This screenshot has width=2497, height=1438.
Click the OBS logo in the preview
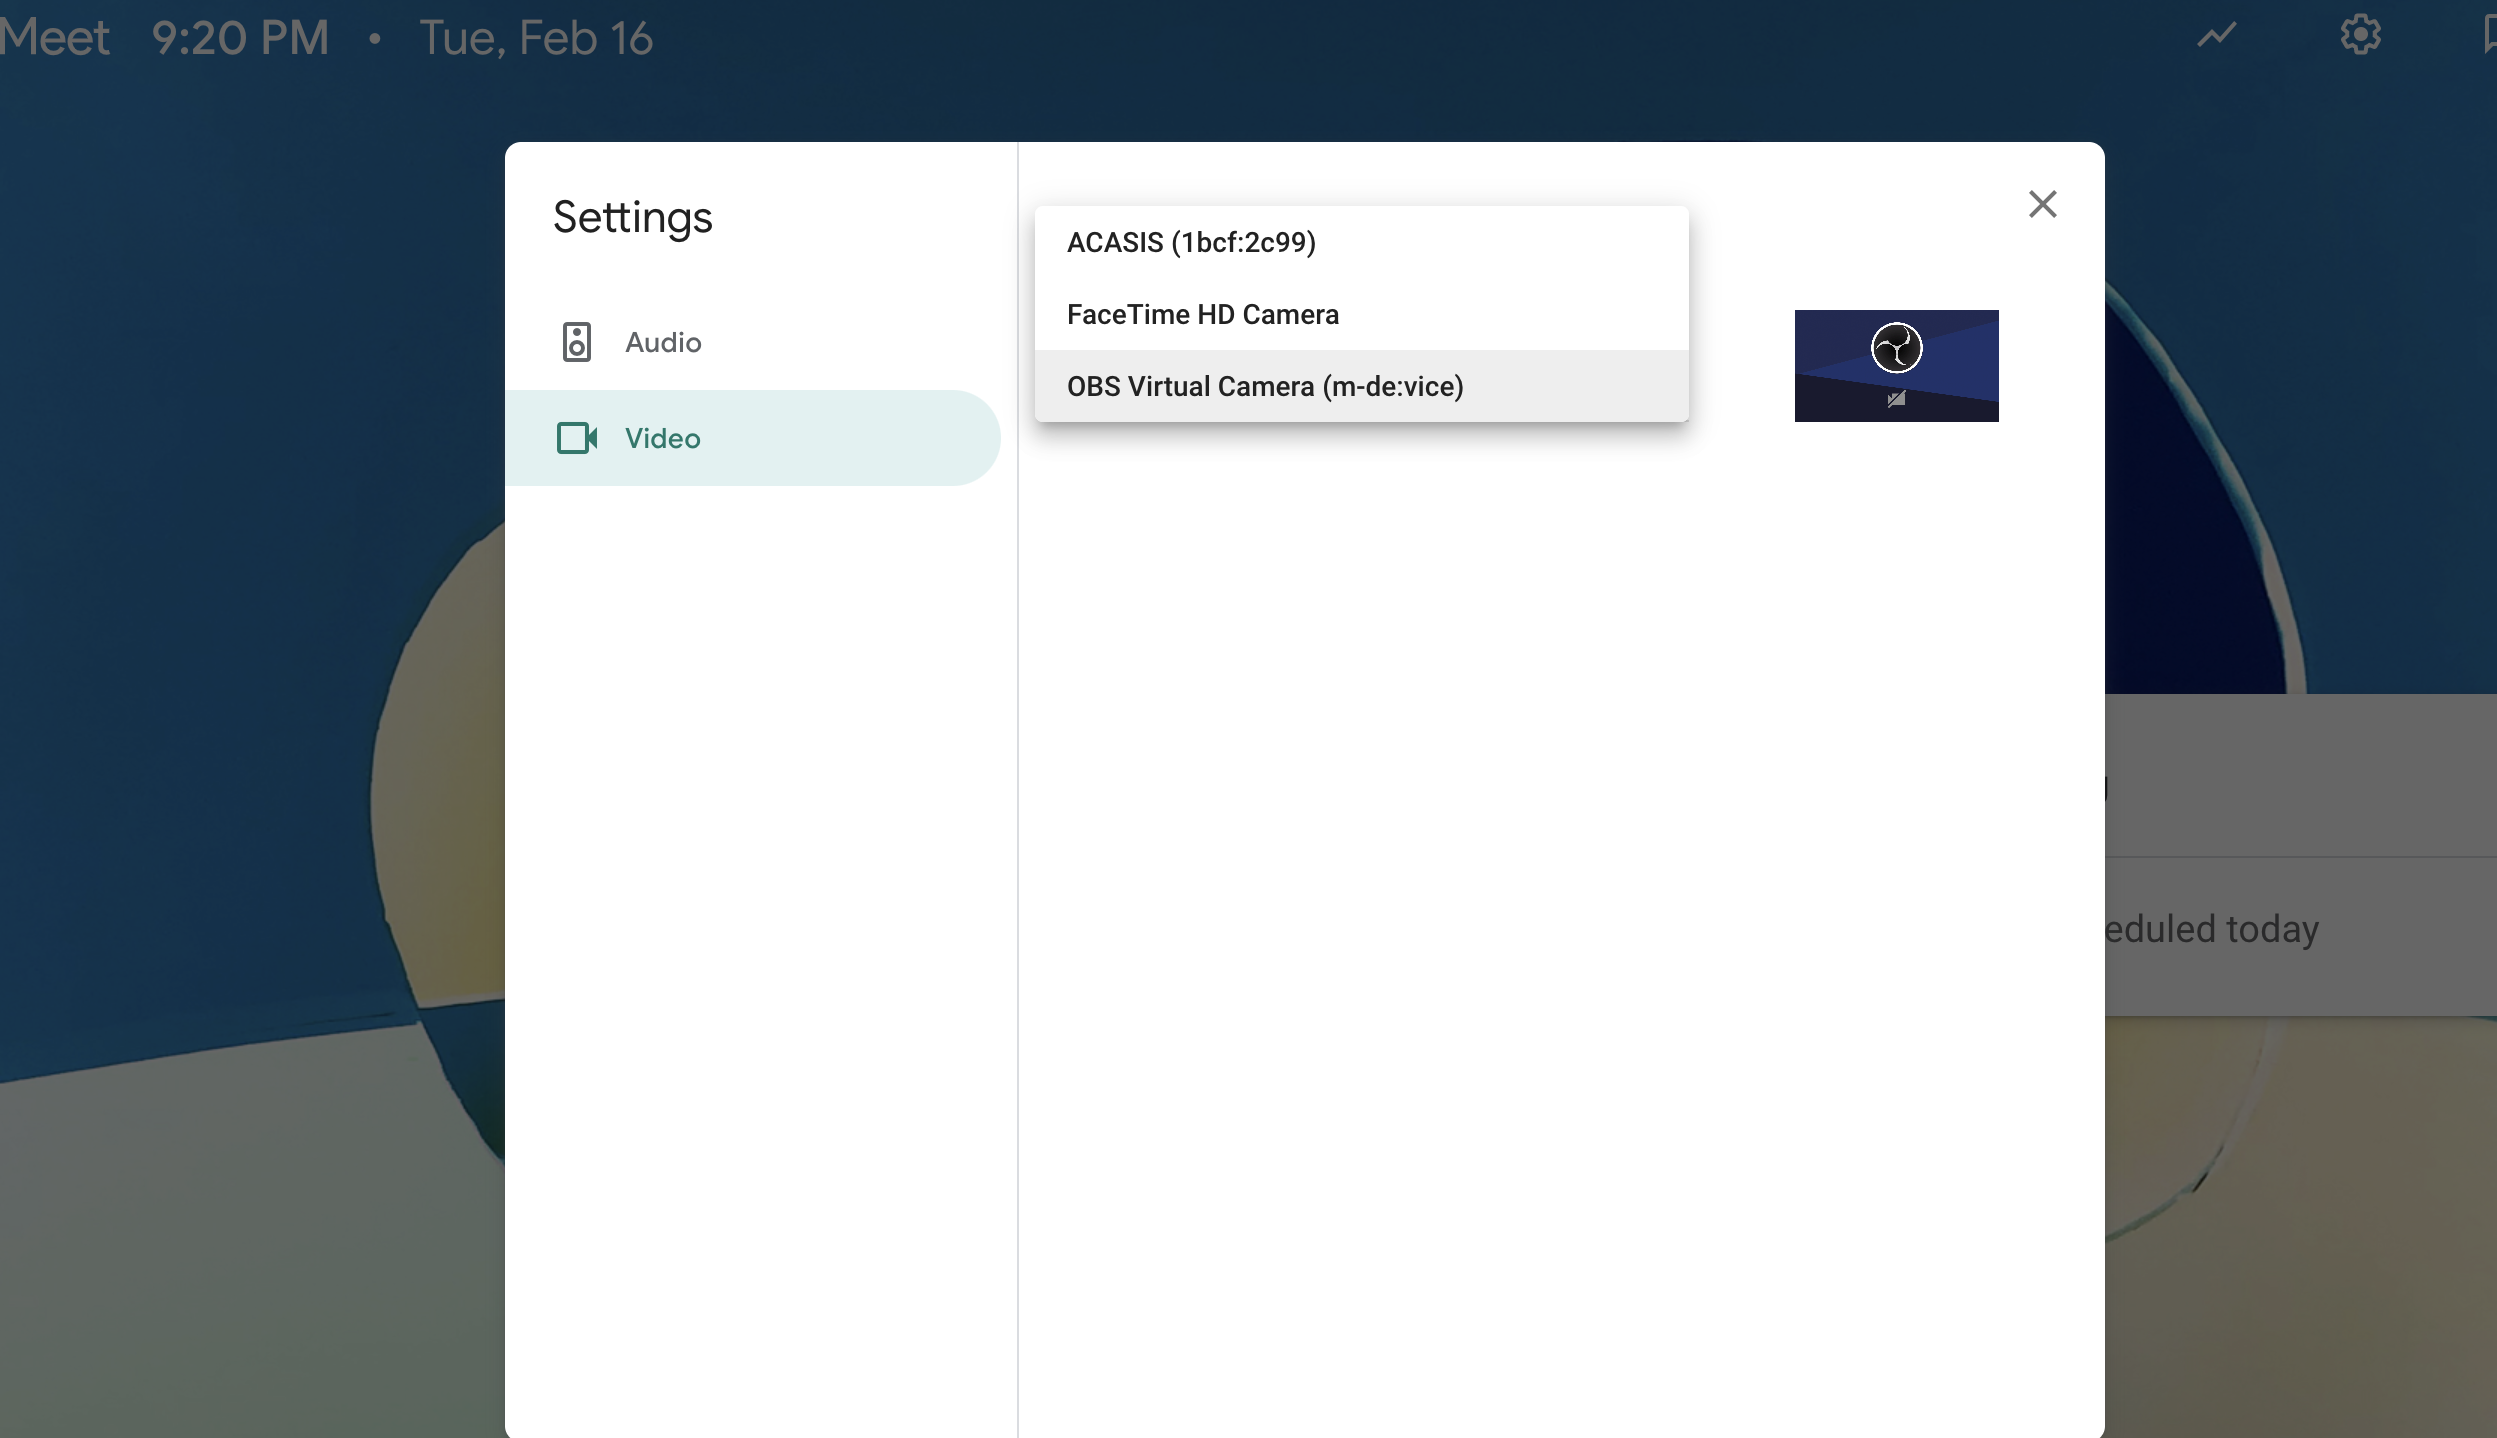coord(1896,348)
